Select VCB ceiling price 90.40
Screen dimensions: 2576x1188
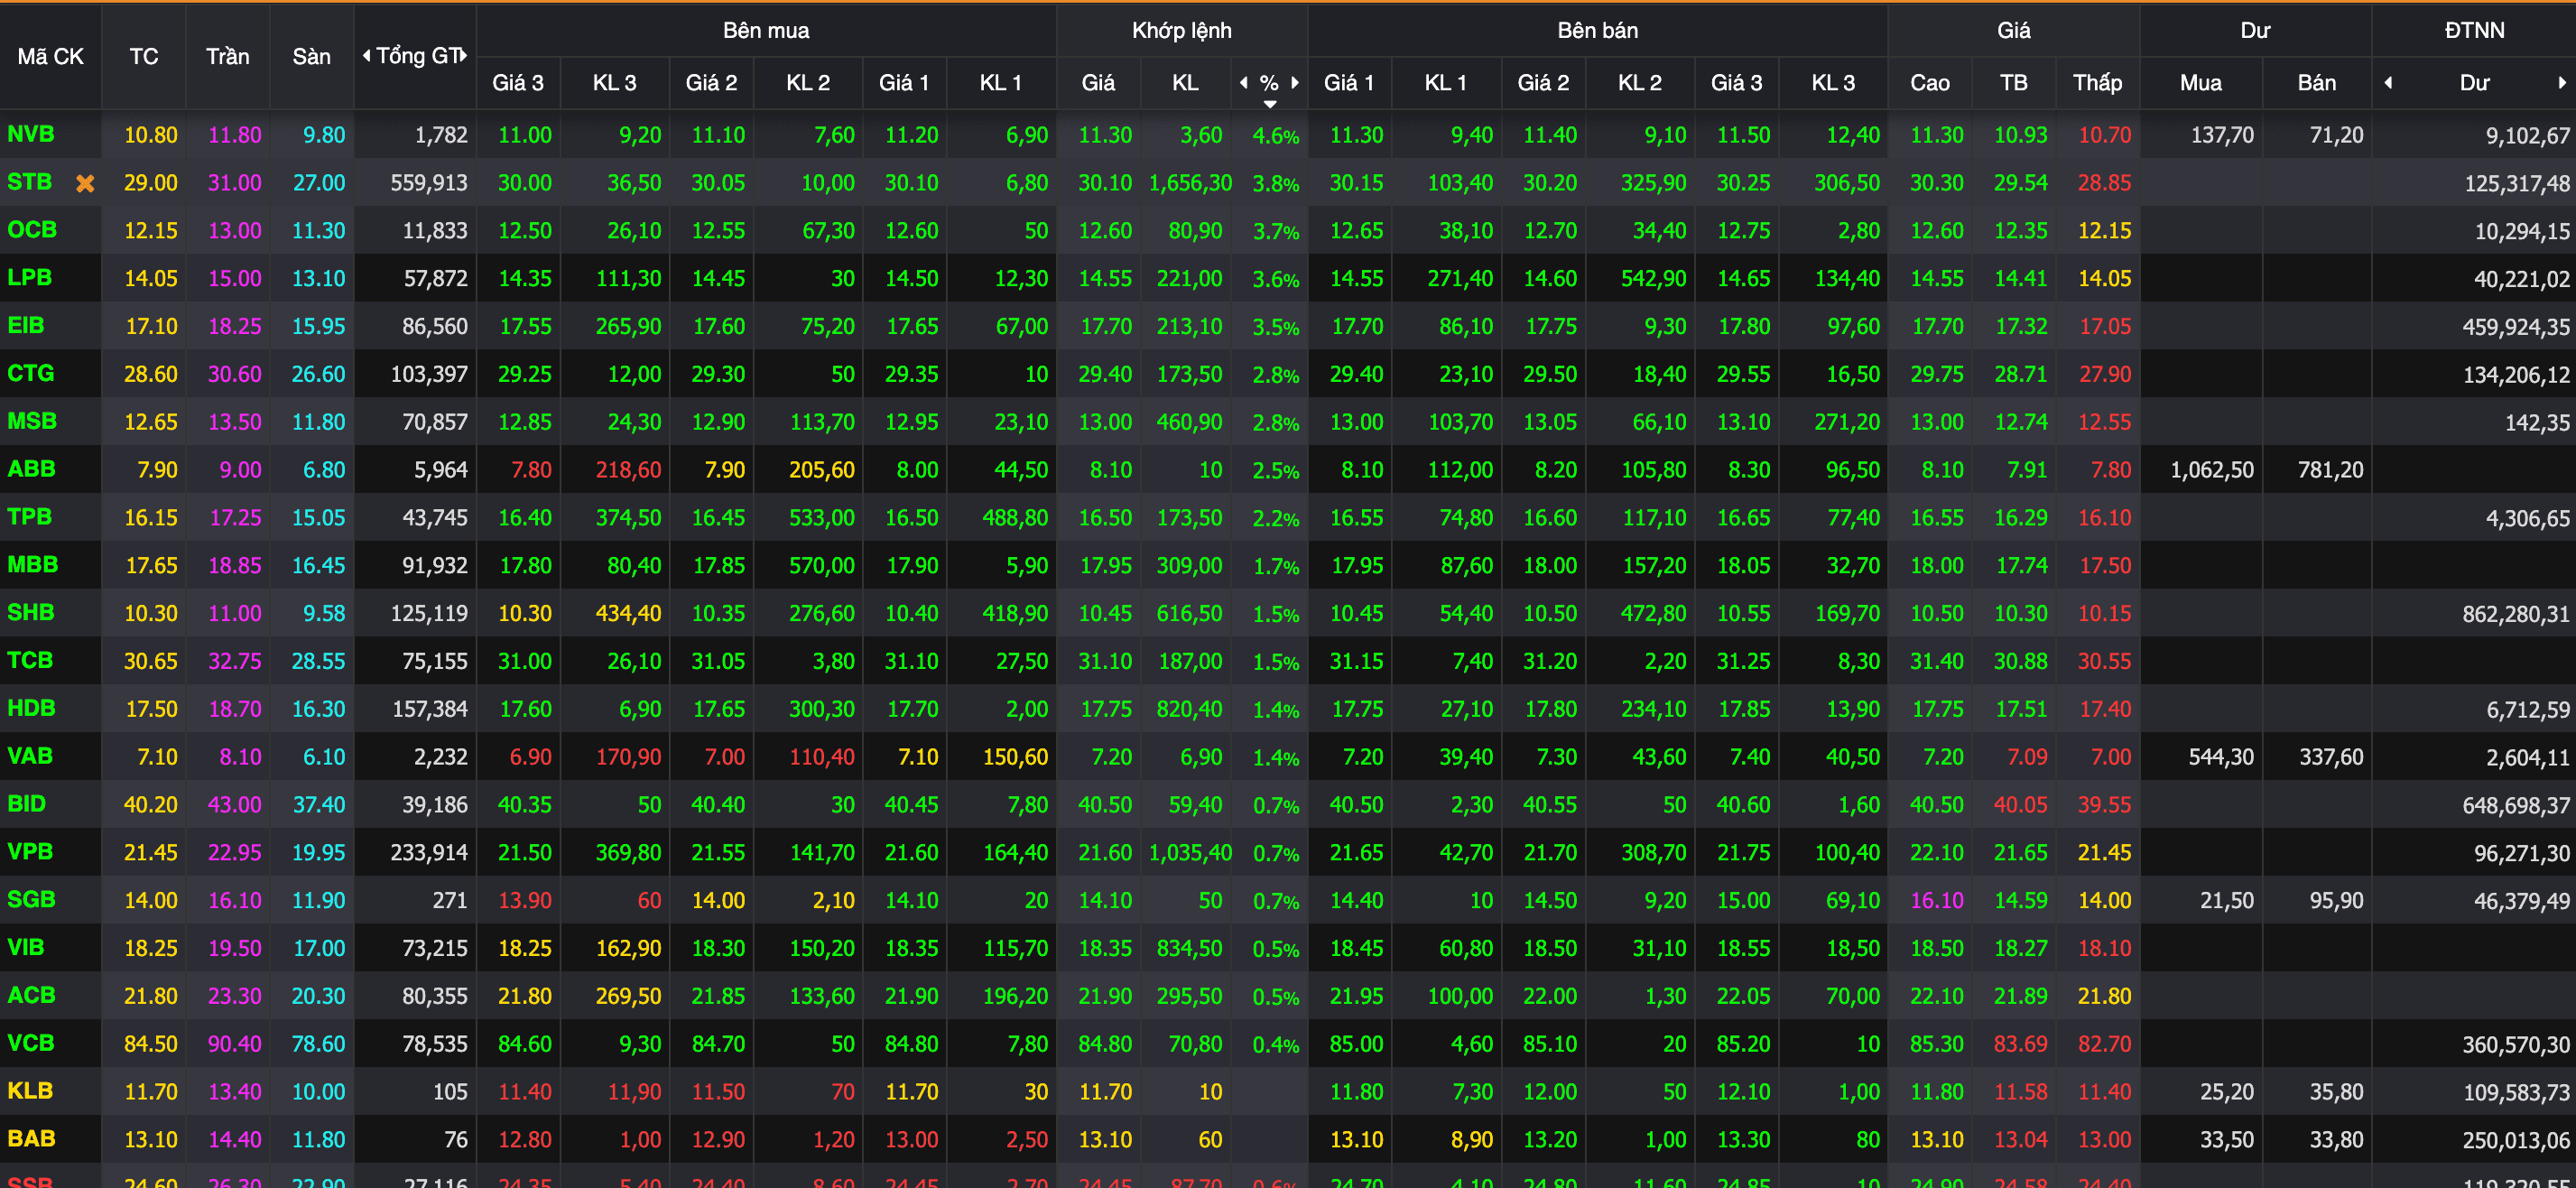pyautogui.click(x=235, y=1045)
